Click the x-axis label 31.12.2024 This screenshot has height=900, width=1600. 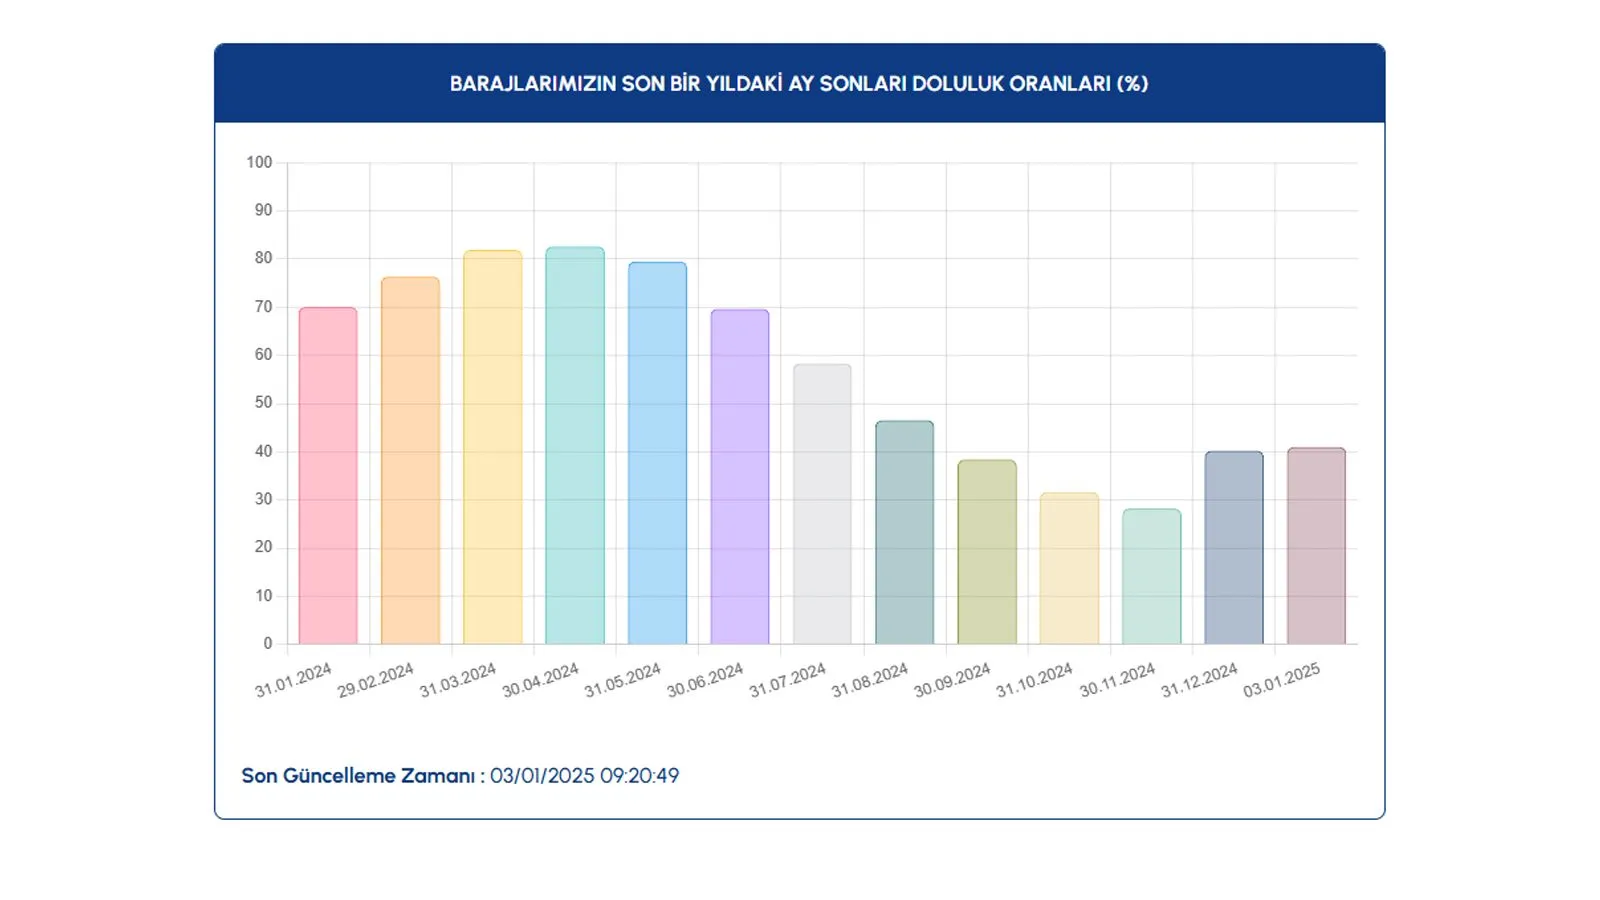(x=1199, y=680)
